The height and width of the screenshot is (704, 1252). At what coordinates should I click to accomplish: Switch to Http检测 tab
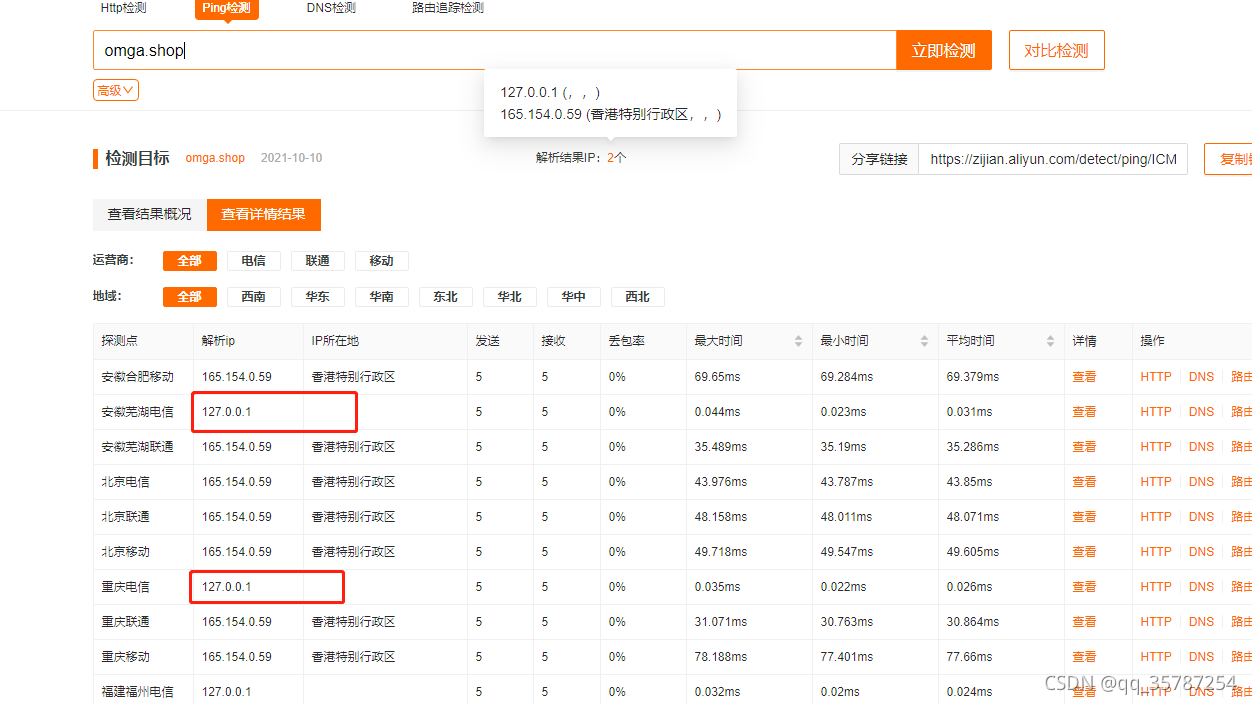click(x=123, y=8)
